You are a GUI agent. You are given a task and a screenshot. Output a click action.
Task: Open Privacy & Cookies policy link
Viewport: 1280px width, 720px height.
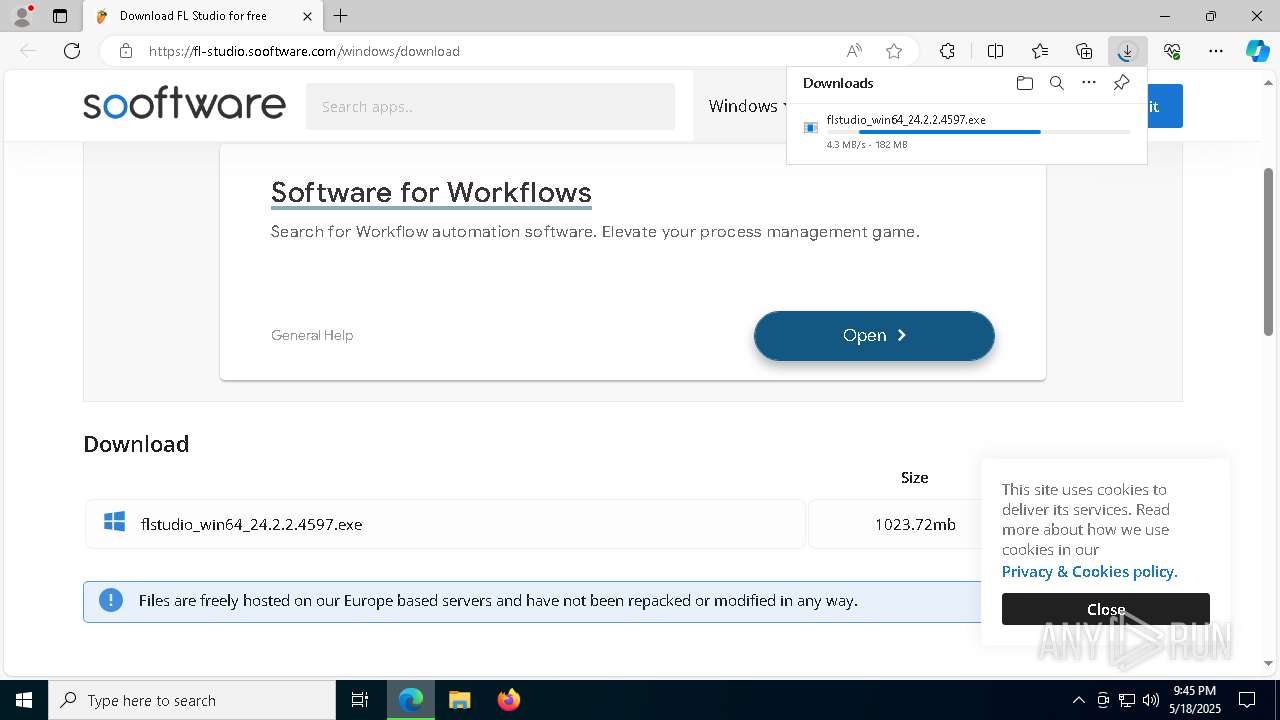[x=1089, y=571]
